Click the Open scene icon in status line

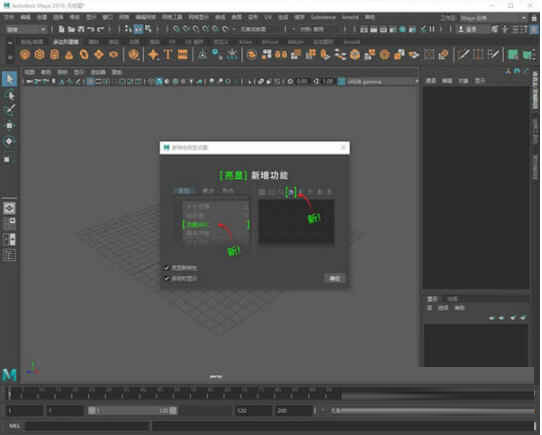coord(71,29)
